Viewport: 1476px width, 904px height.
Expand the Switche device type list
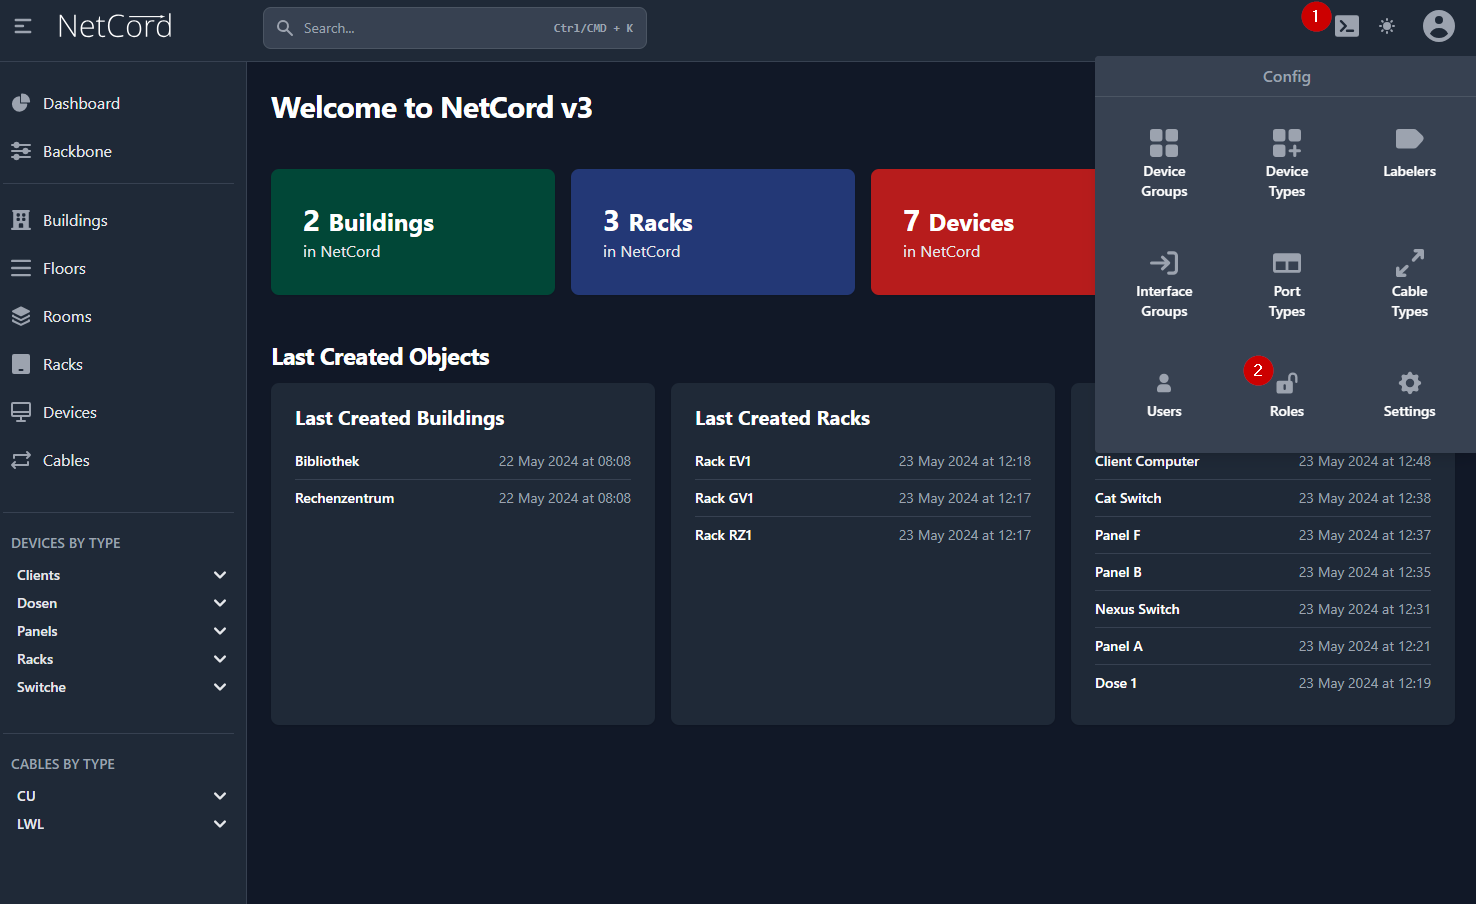pos(220,687)
